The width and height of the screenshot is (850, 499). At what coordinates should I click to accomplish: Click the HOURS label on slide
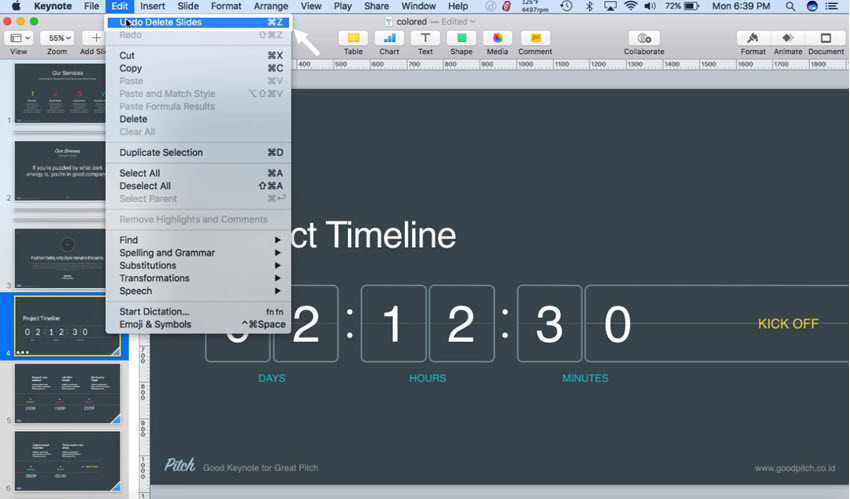[x=428, y=378]
